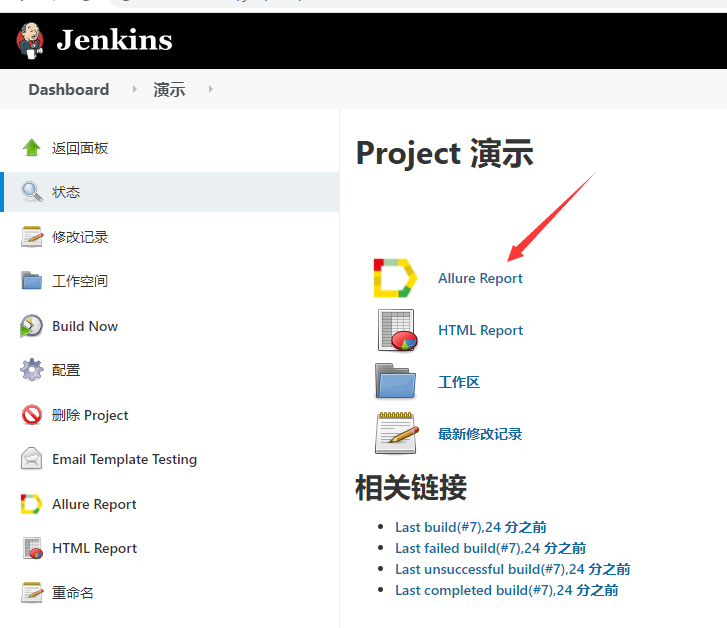Click the large HTML Report spreadsheet icon
Viewport: 727px width, 628px height.
pyautogui.click(x=397, y=330)
